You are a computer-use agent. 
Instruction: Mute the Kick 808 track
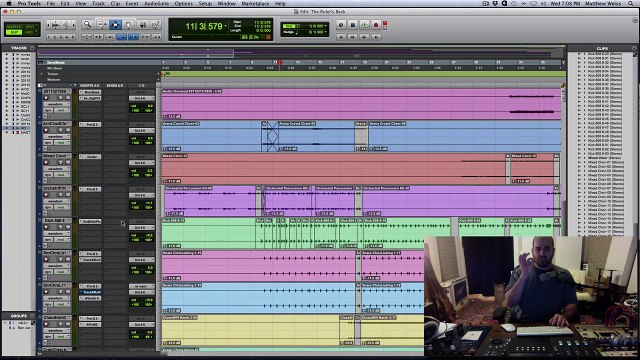67,227
